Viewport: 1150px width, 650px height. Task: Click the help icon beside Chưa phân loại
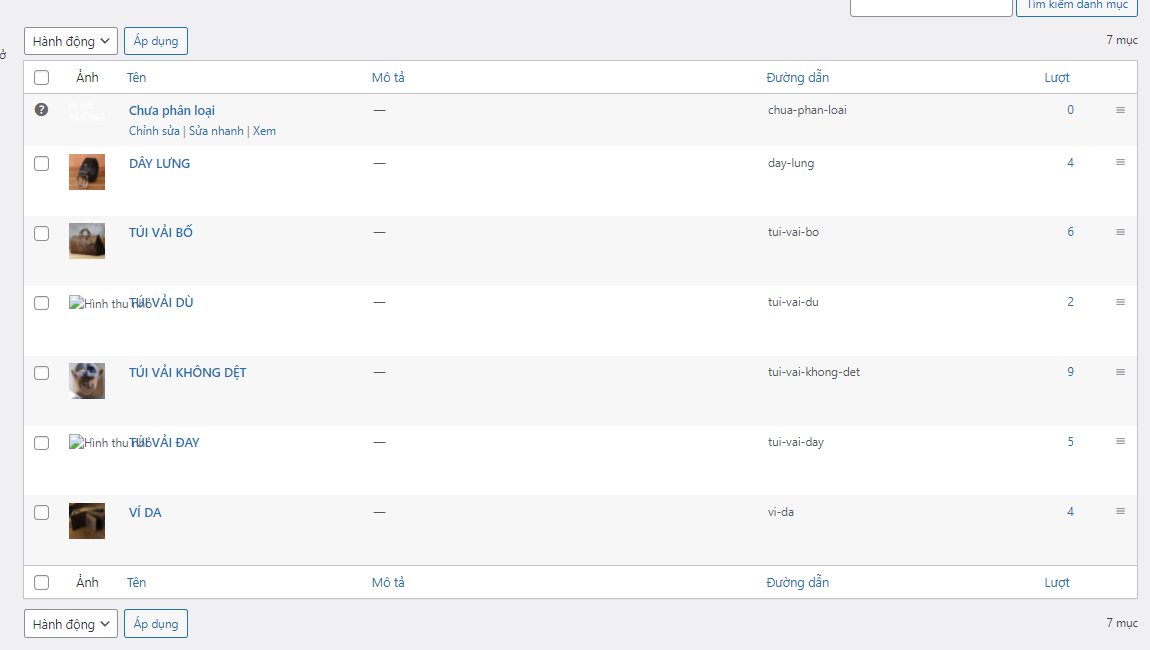pos(41,110)
